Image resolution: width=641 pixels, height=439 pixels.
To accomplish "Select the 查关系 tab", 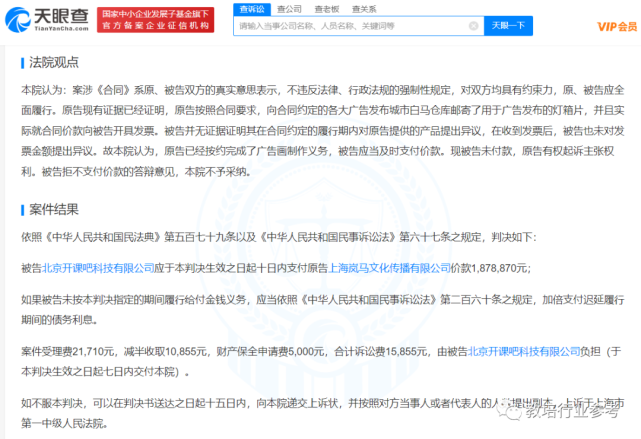I will [x=364, y=9].
